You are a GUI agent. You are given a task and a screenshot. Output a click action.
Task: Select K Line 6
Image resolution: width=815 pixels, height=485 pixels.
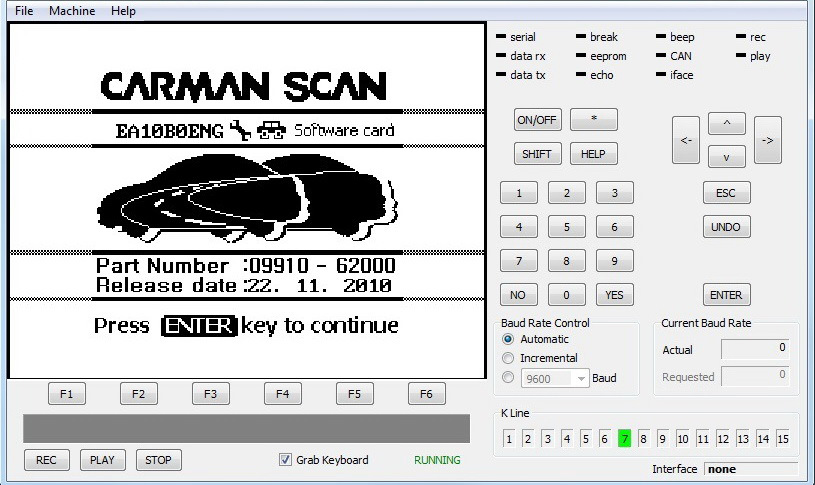[604, 439]
